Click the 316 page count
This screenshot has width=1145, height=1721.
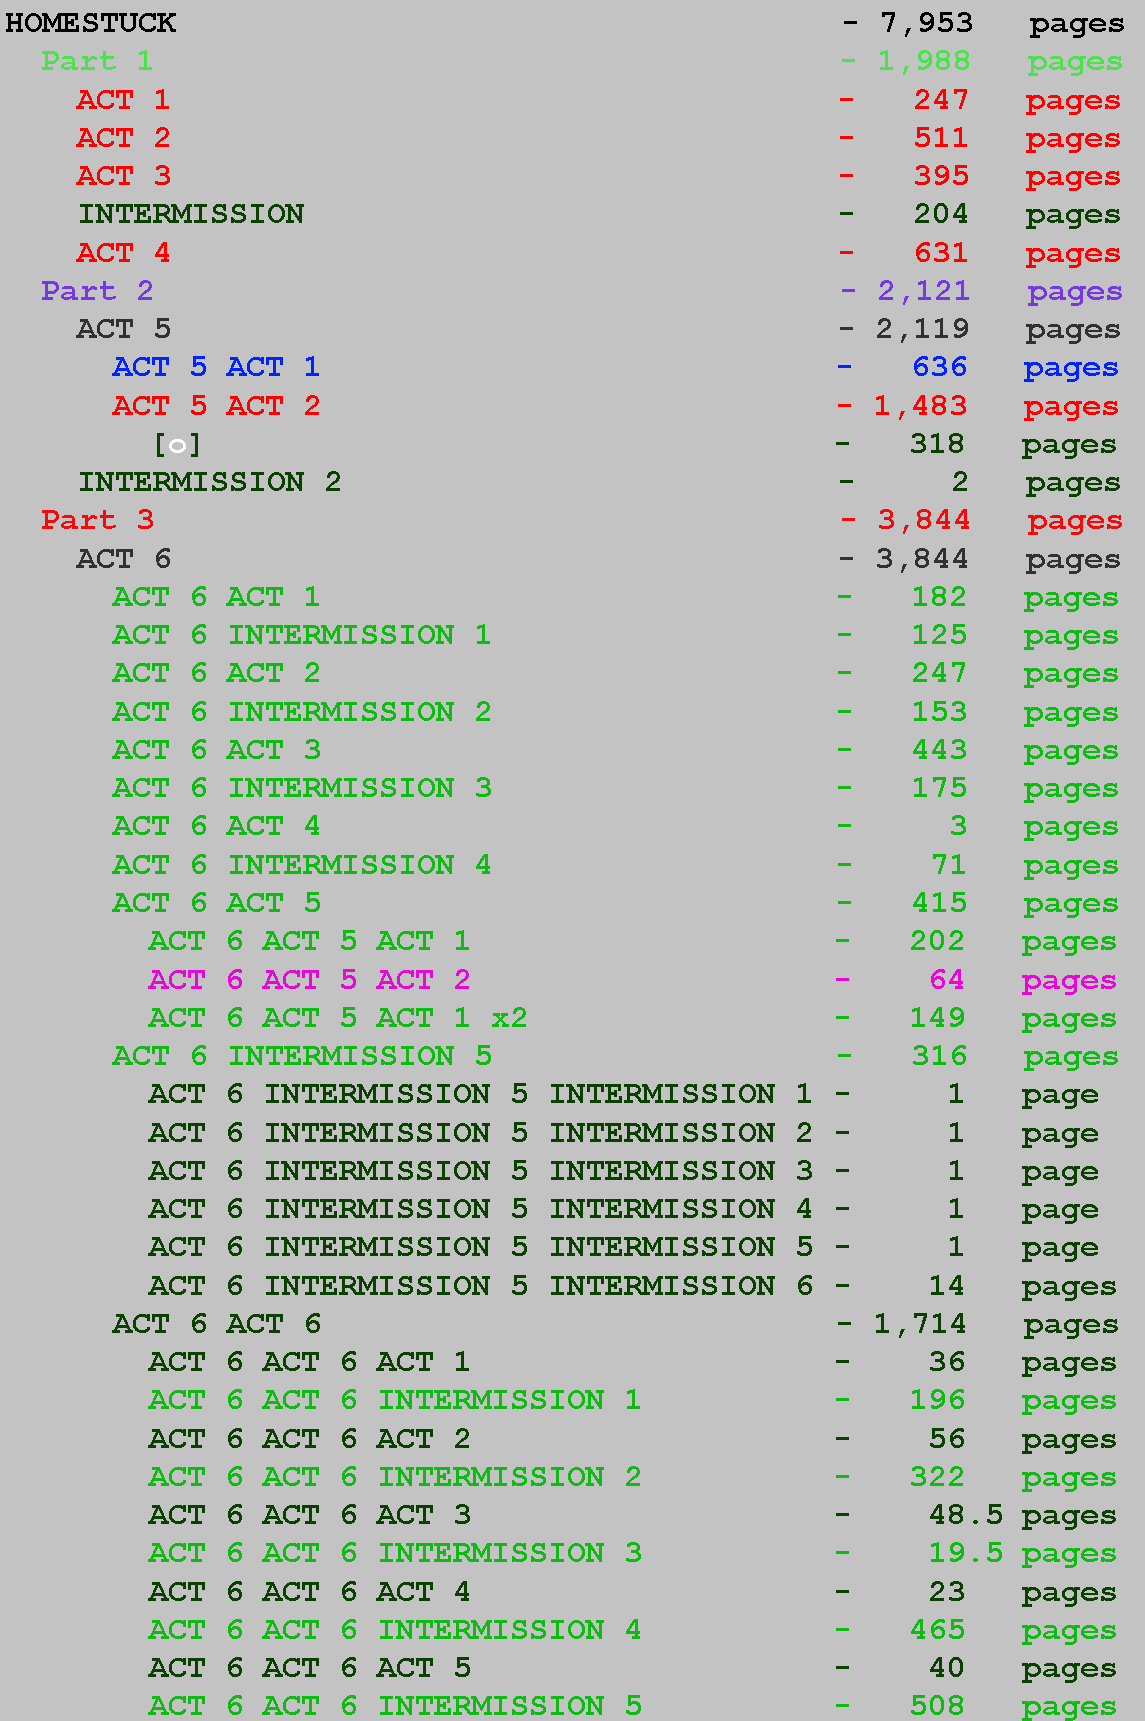(x=939, y=1056)
